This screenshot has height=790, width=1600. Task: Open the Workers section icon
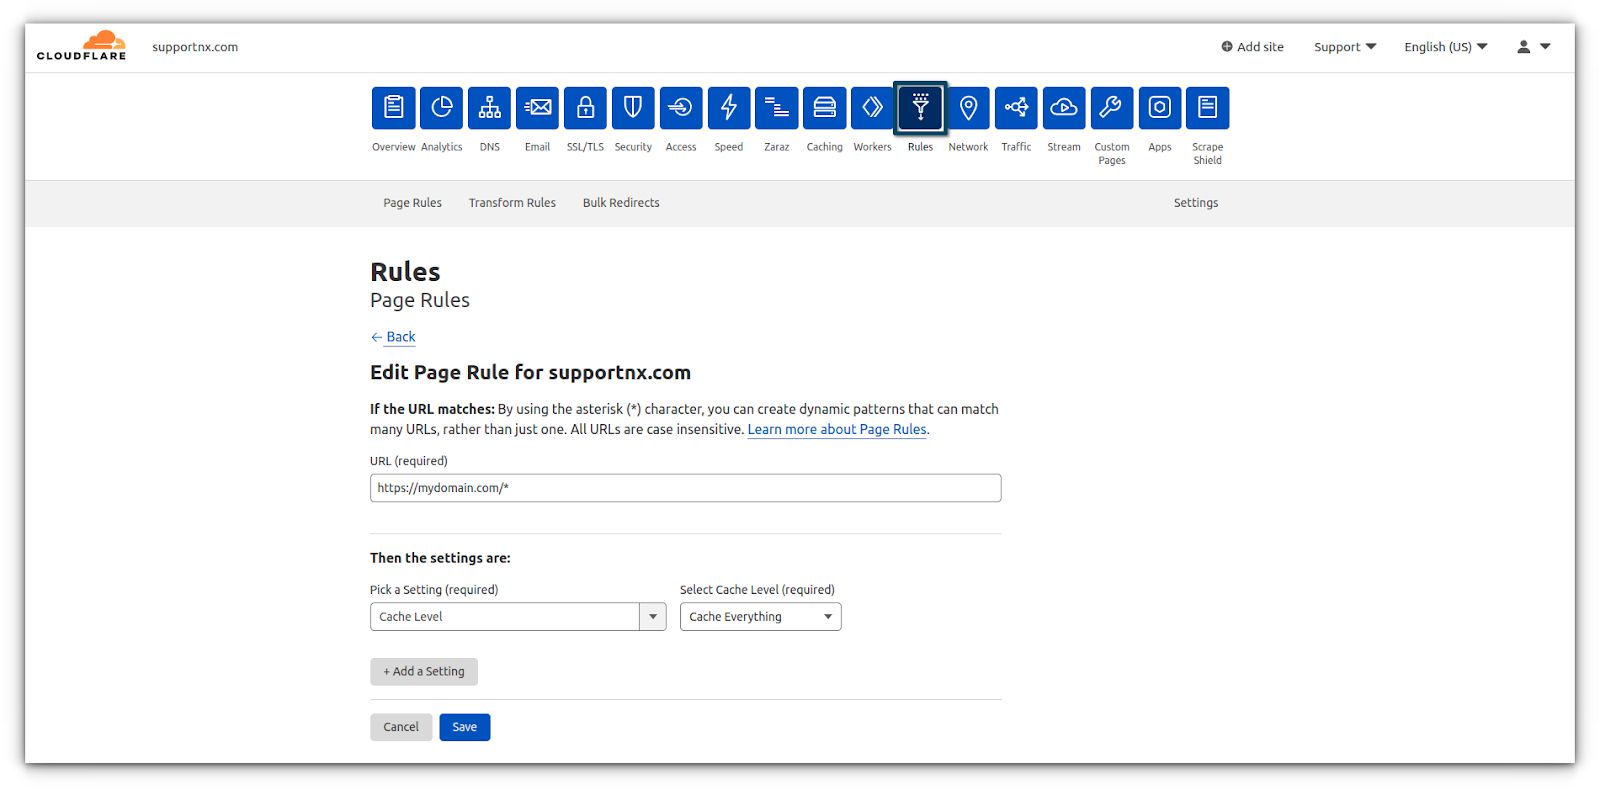(x=872, y=108)
